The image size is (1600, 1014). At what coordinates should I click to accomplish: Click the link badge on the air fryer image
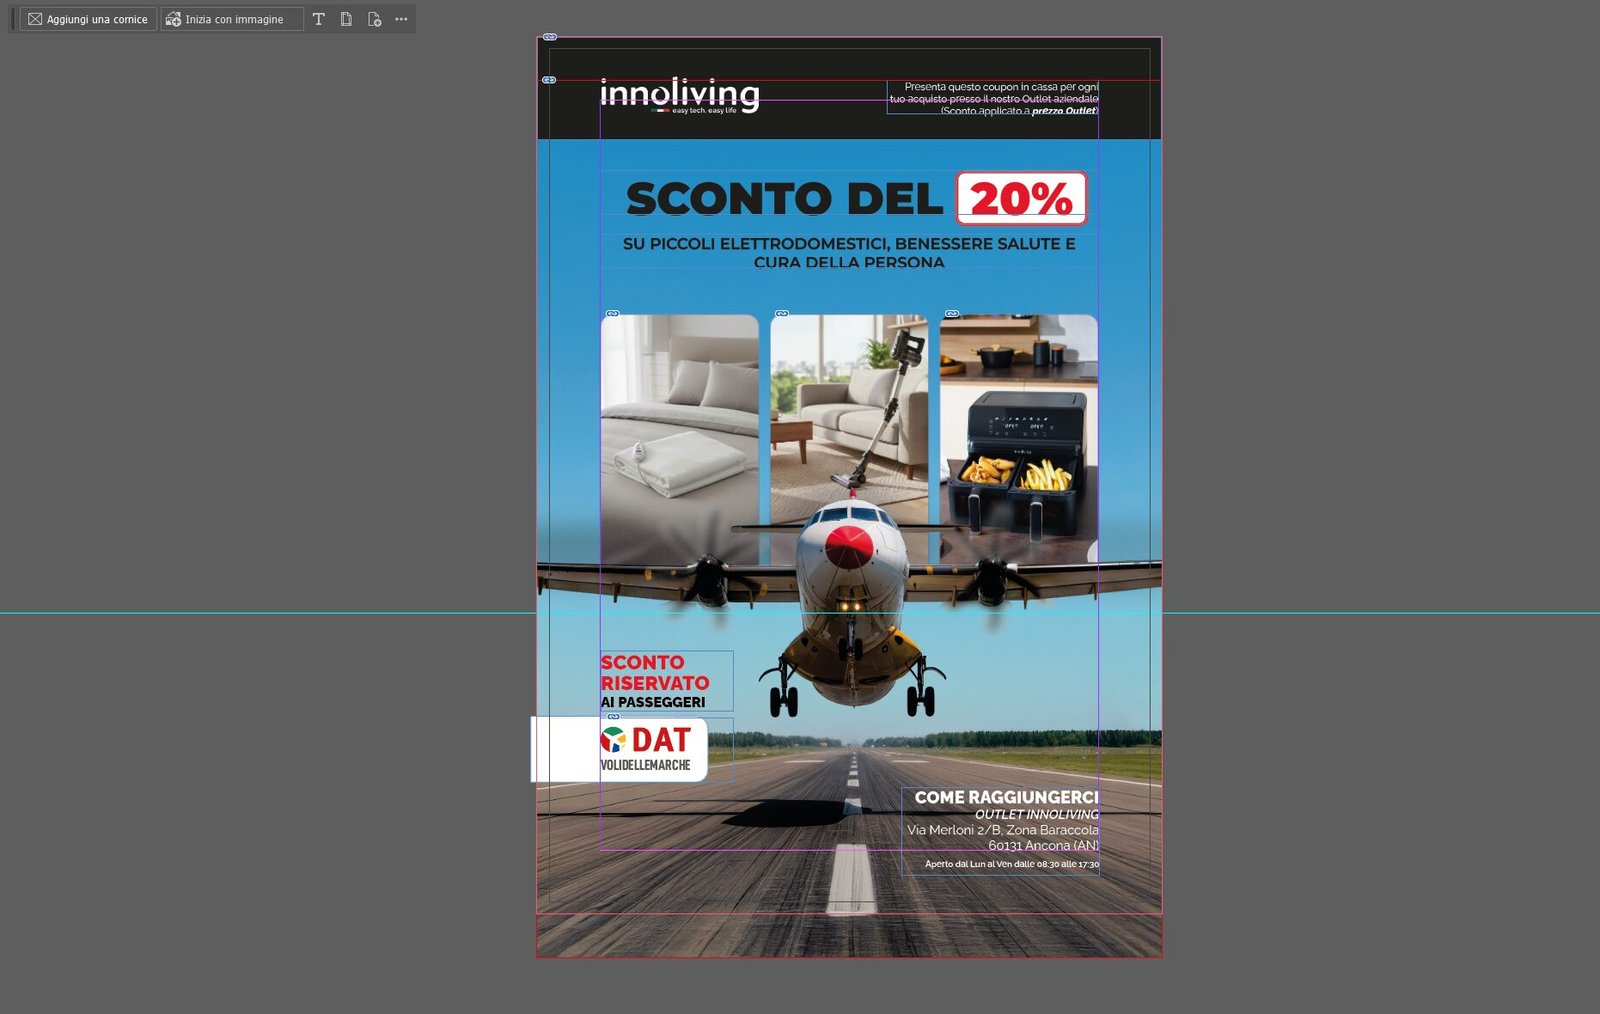point(952,314)
